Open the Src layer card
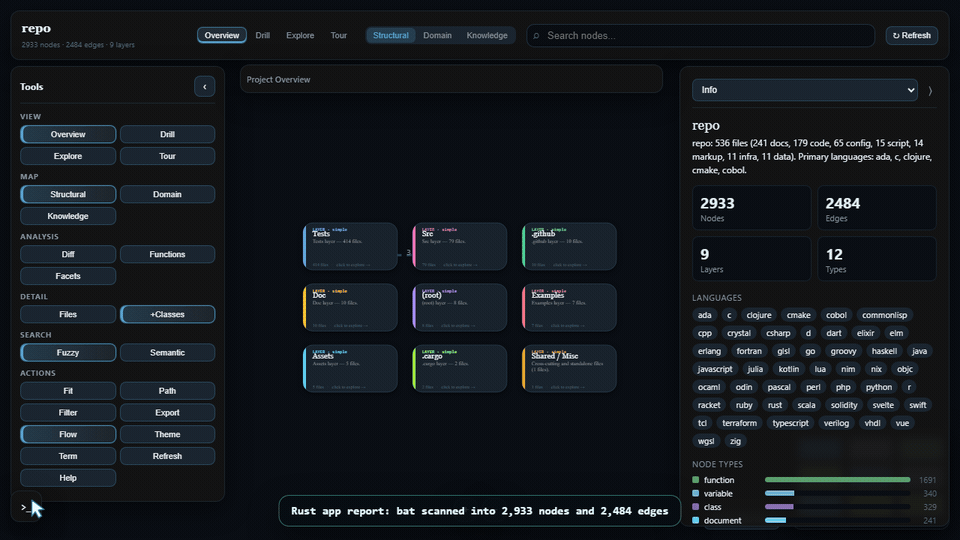 460,246
